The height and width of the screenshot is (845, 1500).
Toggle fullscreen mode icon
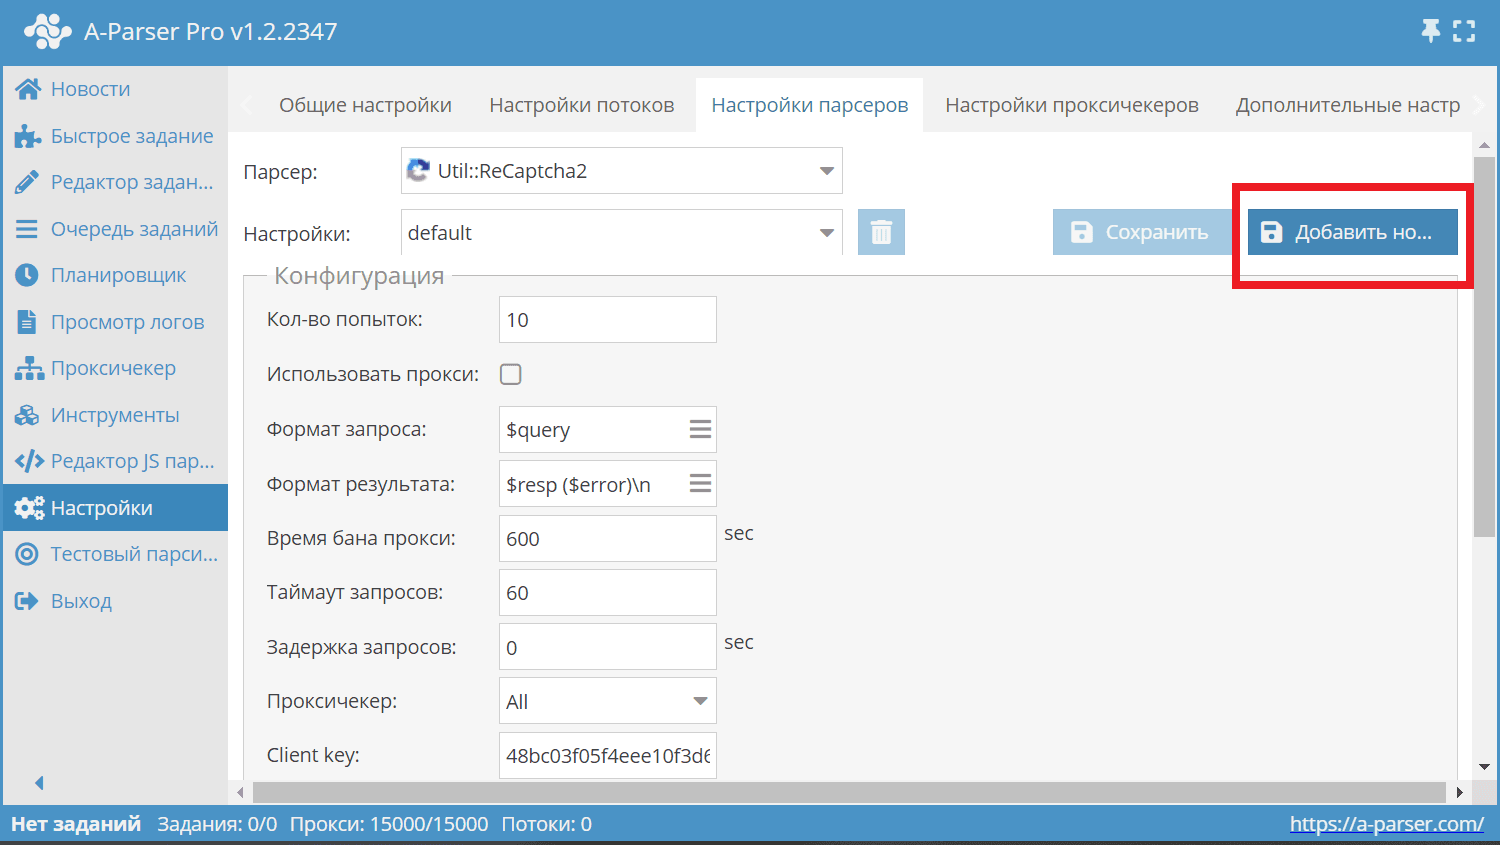coord(1464,31)
